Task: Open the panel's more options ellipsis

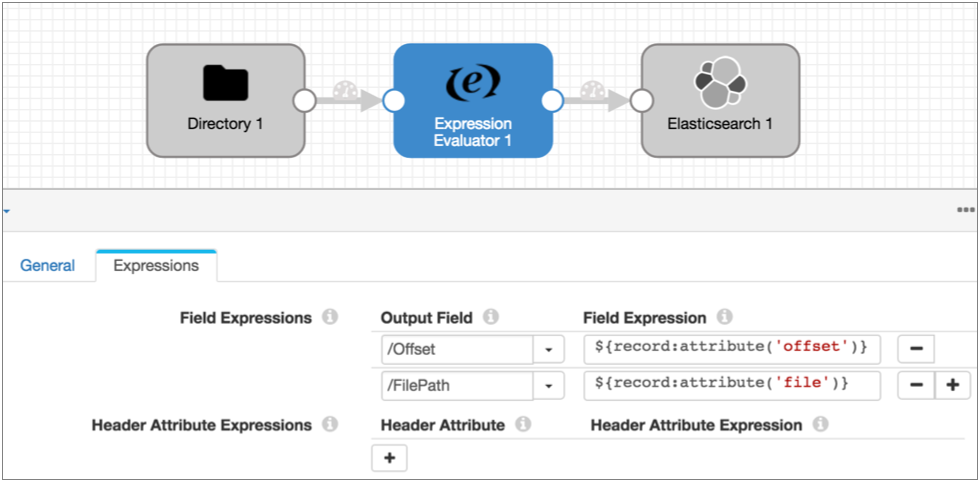Action: pos(965,211)
